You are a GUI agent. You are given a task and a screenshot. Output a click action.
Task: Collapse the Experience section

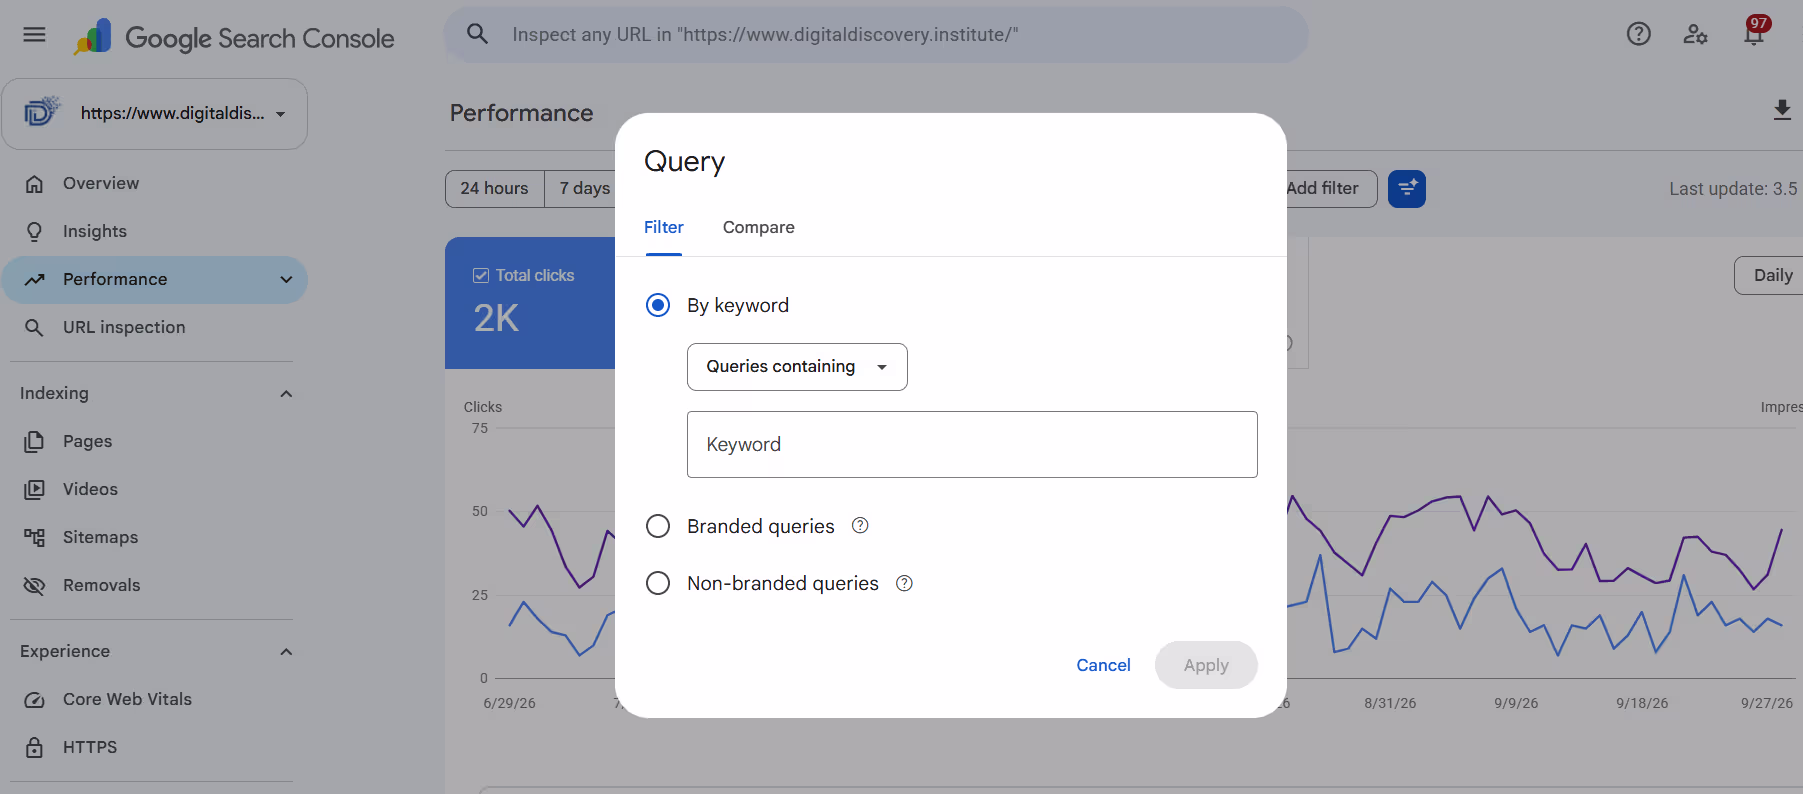click(286, 652)
